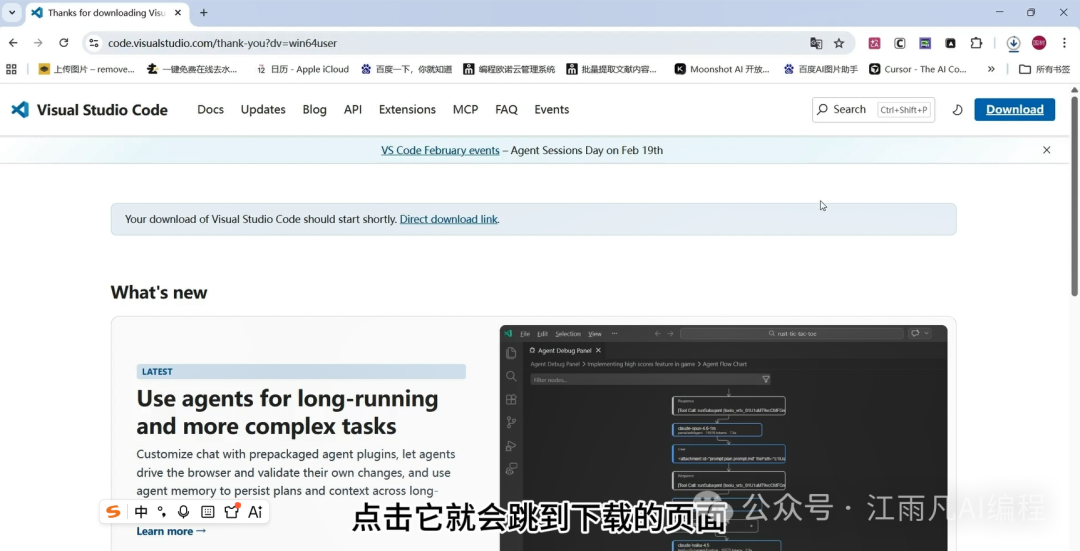Click the Visual Studio Code logo icon
This screenshot has width=1080, height=551.
point(21,110)
